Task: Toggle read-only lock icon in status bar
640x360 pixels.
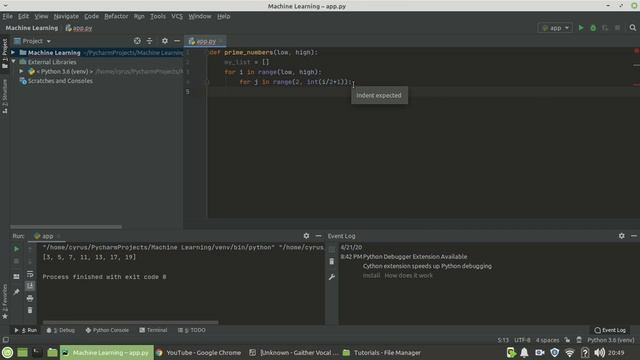Action: 567,340
